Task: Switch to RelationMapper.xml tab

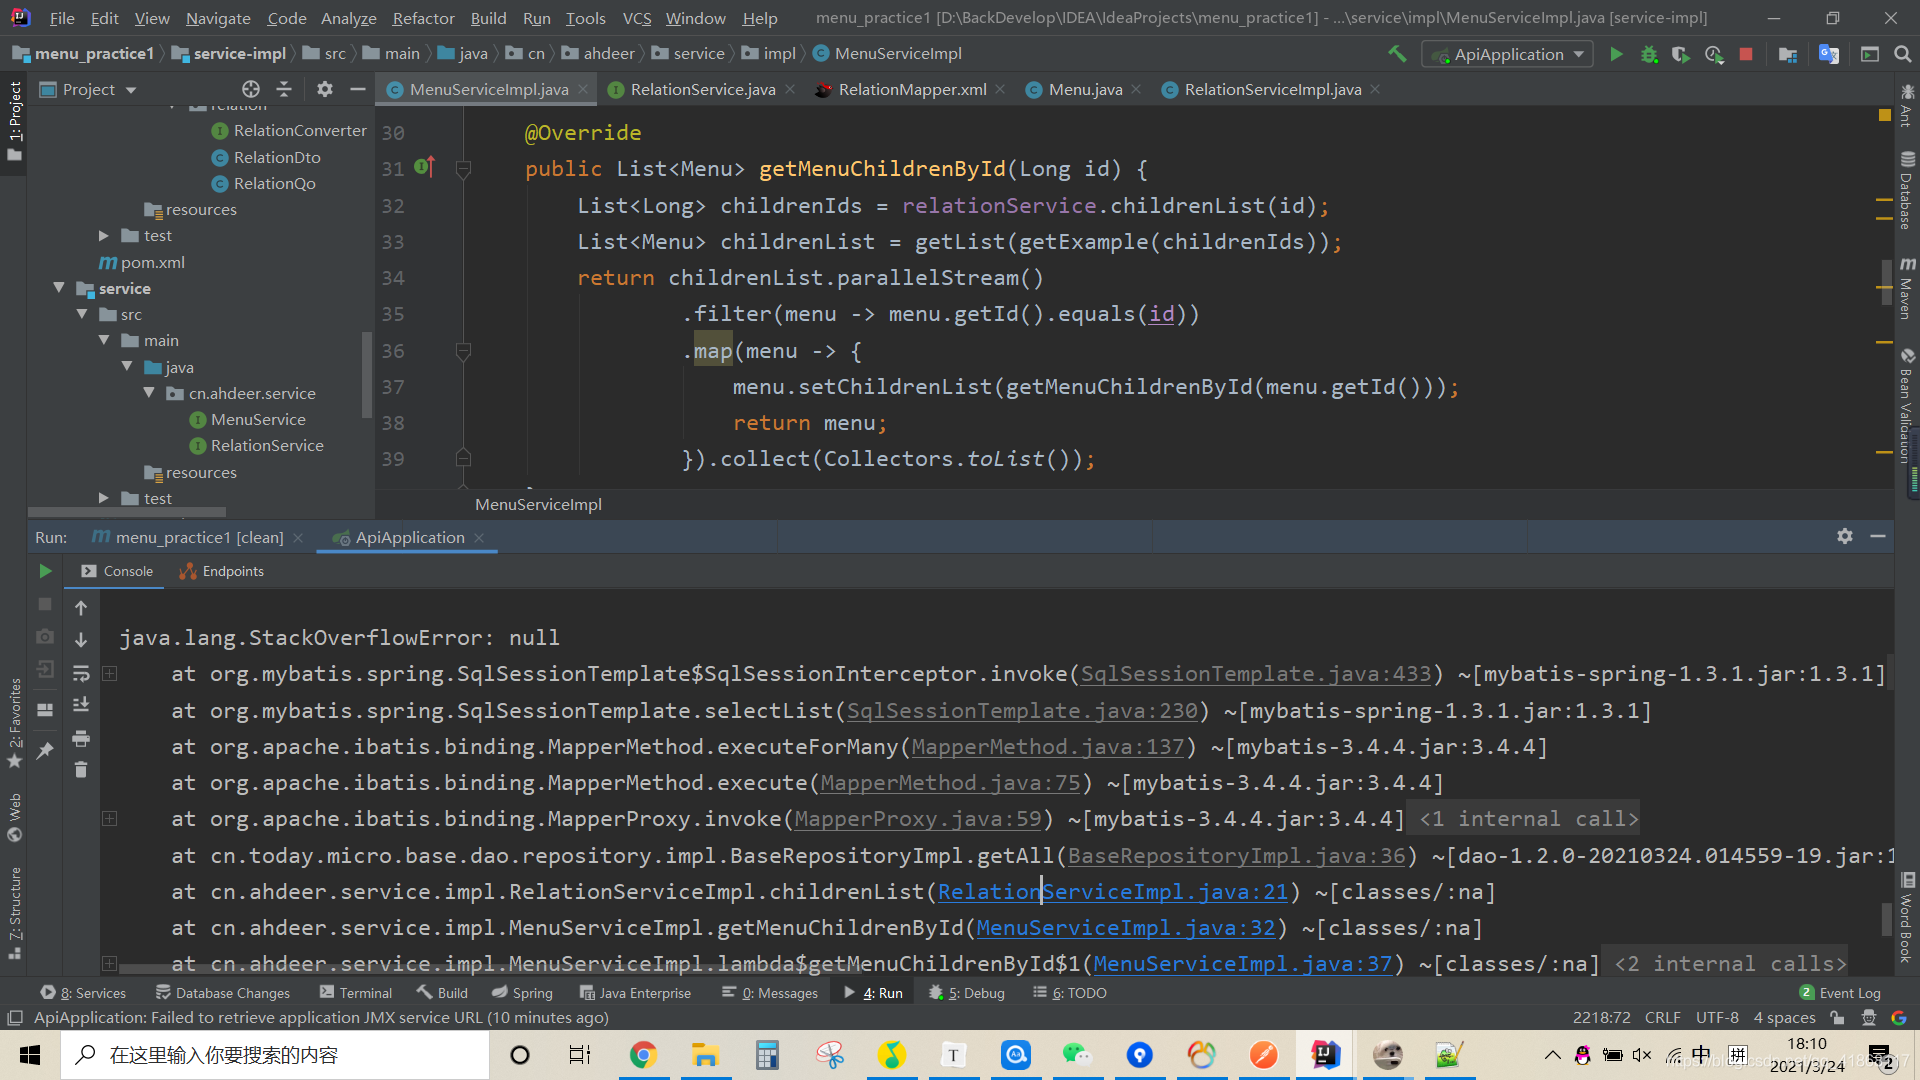Action: [911, 89]
